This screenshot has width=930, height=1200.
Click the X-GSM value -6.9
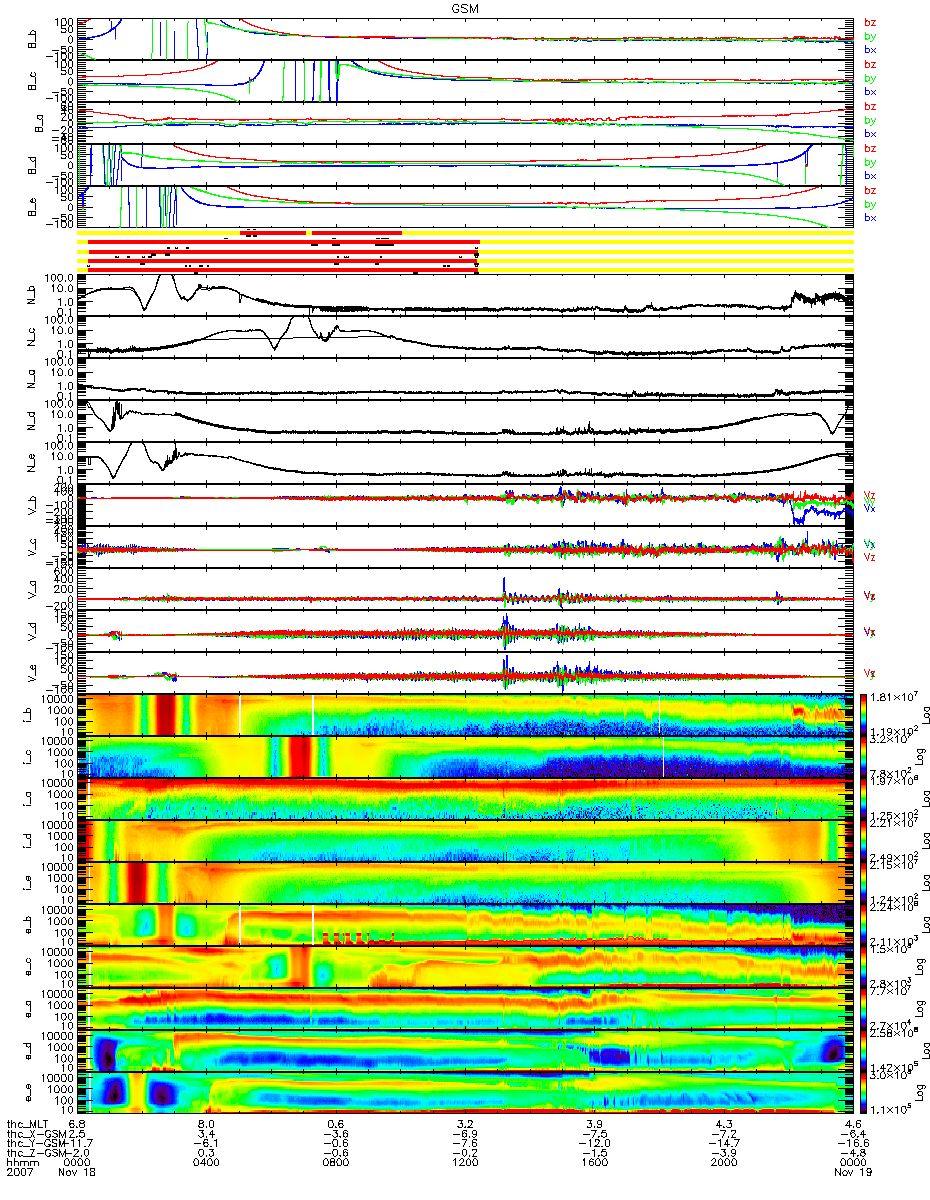point(464,1133)
